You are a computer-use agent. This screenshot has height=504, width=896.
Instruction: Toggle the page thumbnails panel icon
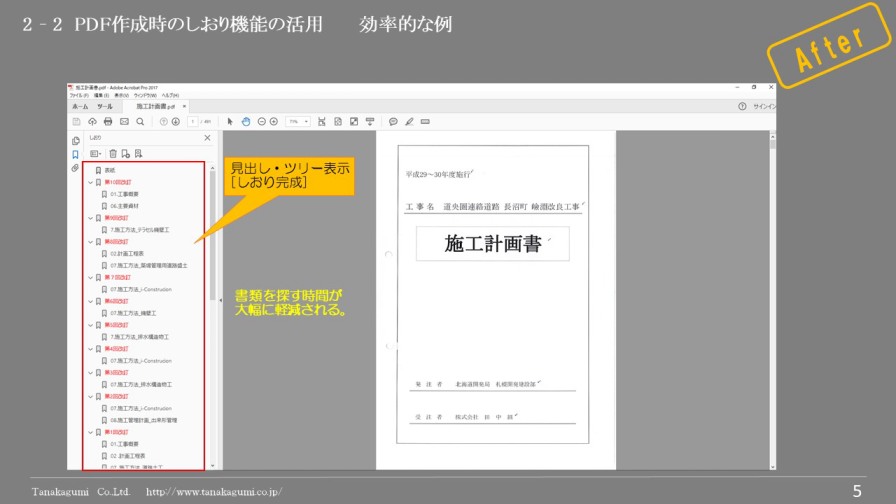[75, 139]
